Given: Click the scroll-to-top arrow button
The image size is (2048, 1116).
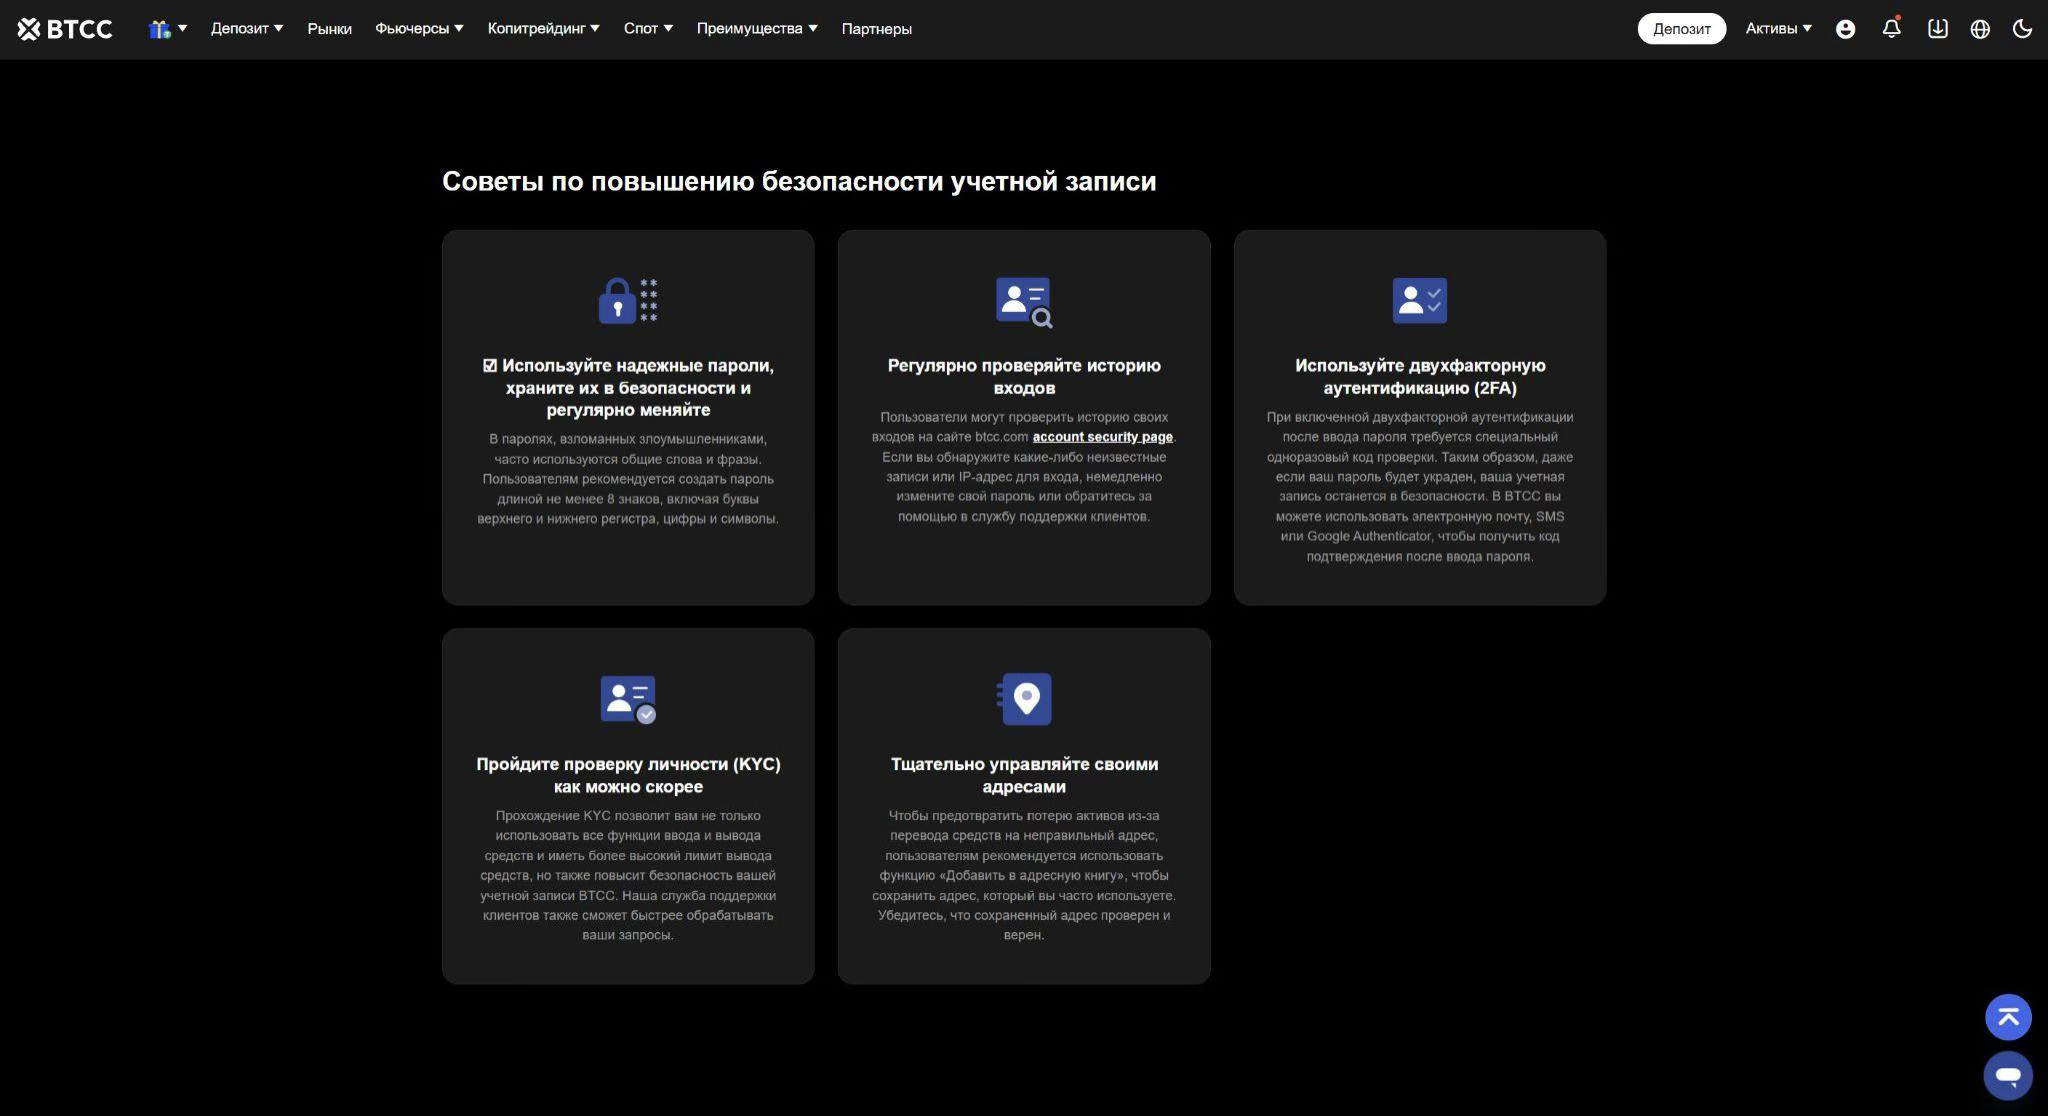Looking at the screenshot, I should coord(2007,1017).
